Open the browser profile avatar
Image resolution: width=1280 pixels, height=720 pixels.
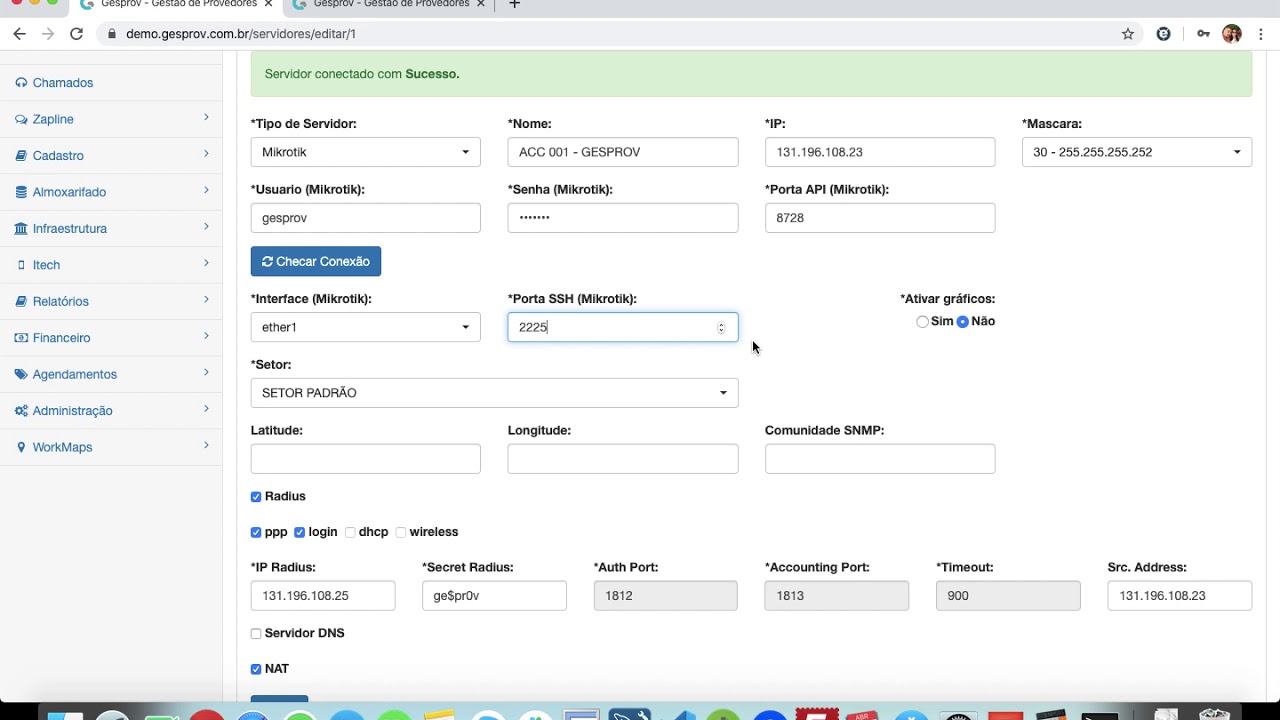coord(1232,34)
